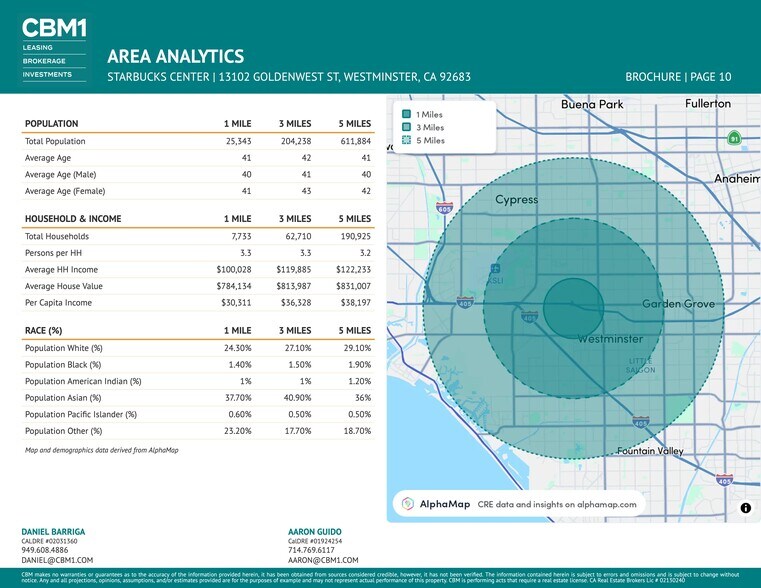Click the Population Pacific Islander (%) row label

pos(81,414)
